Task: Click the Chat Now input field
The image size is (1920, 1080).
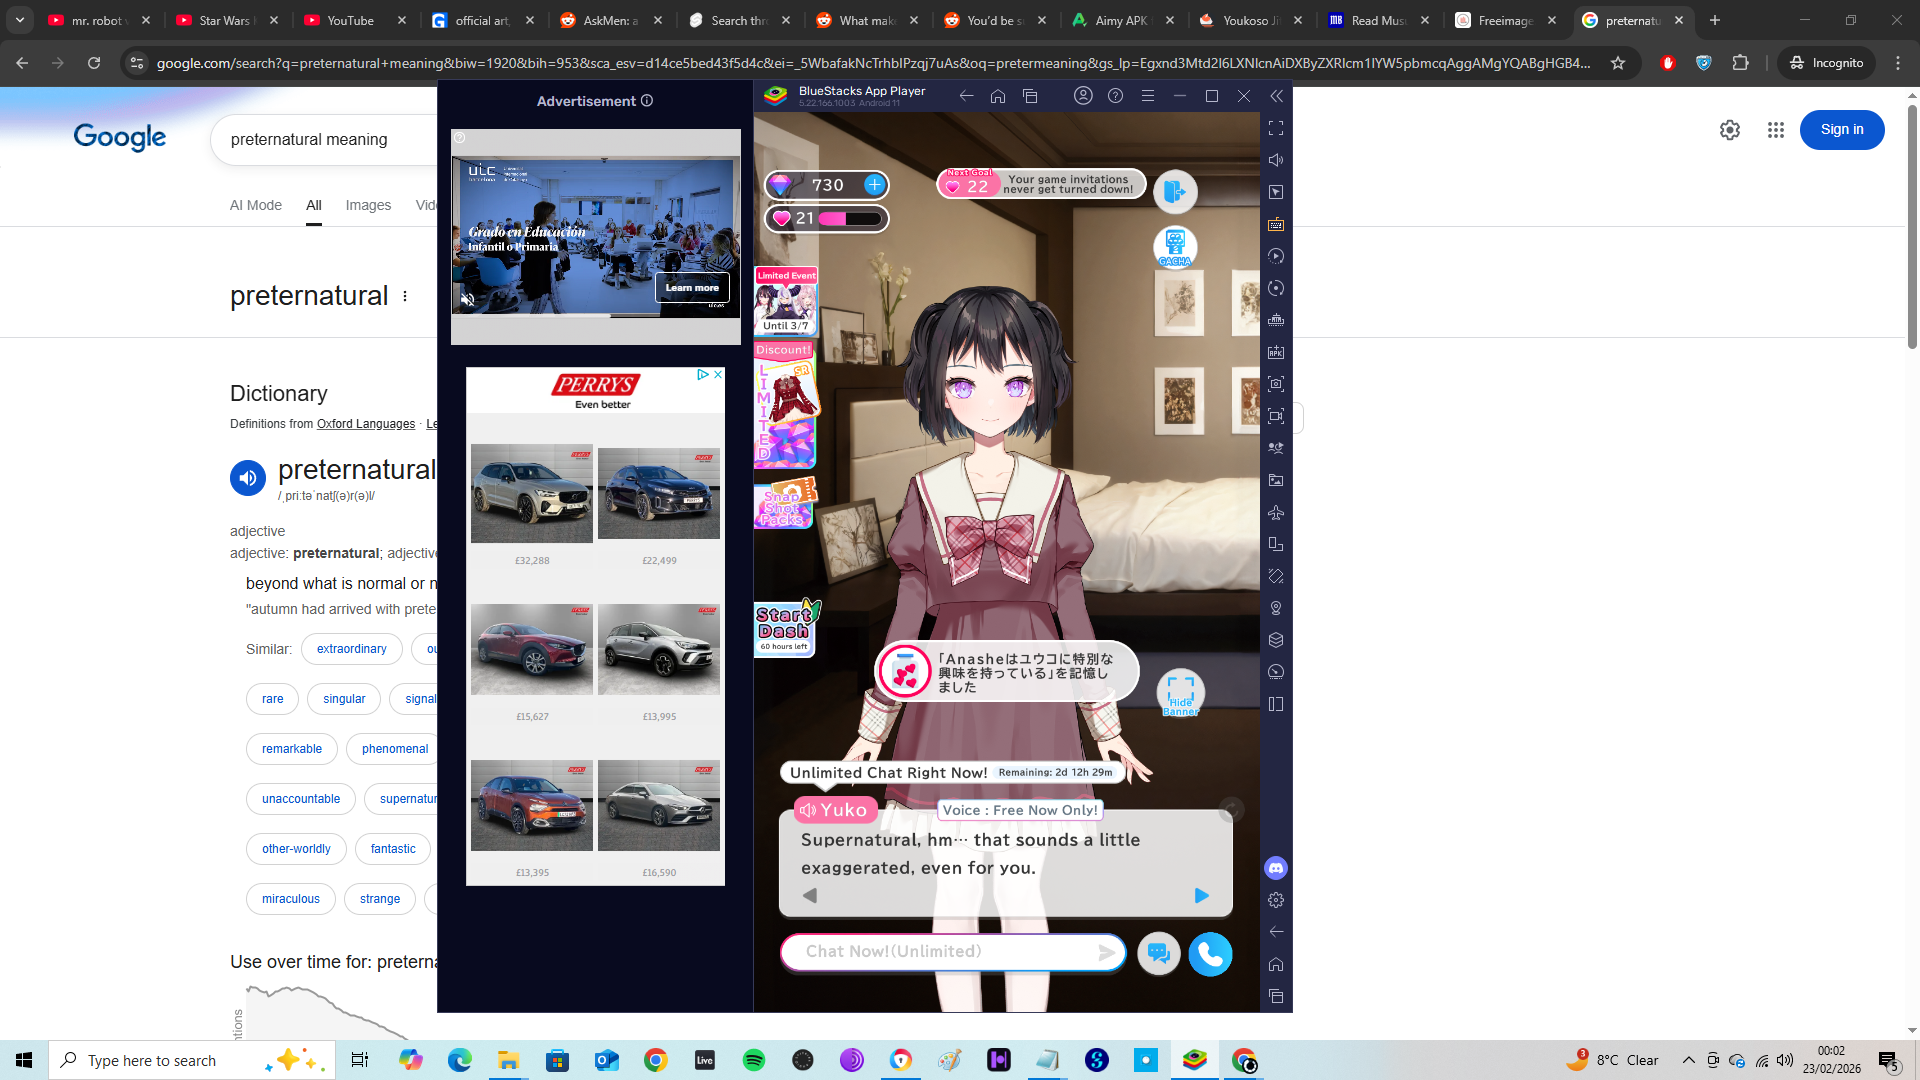Action: coord(953,952)
